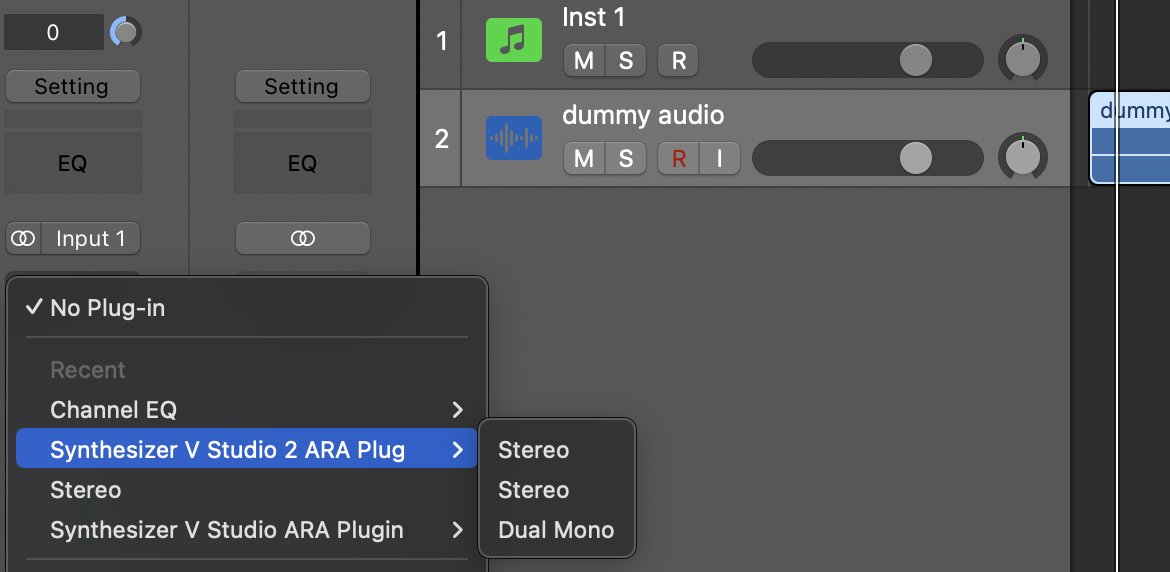Click the first channel strip Setting button
The width and height of the screenshot is (1170, 572).
tap(72, 87)
